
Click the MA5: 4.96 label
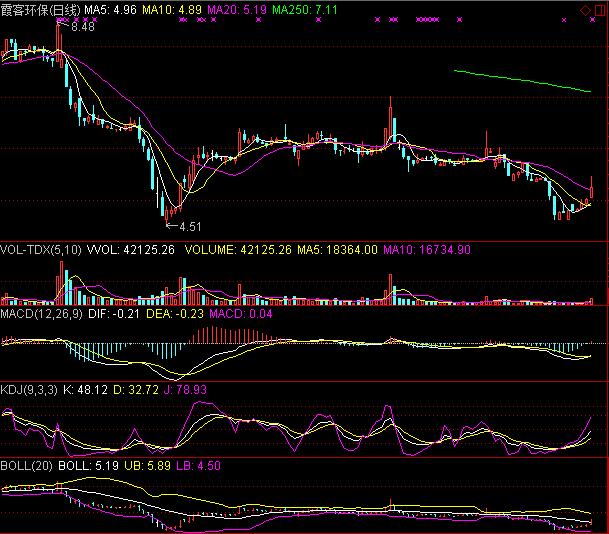pyautogui.click(x=111, y=10)
